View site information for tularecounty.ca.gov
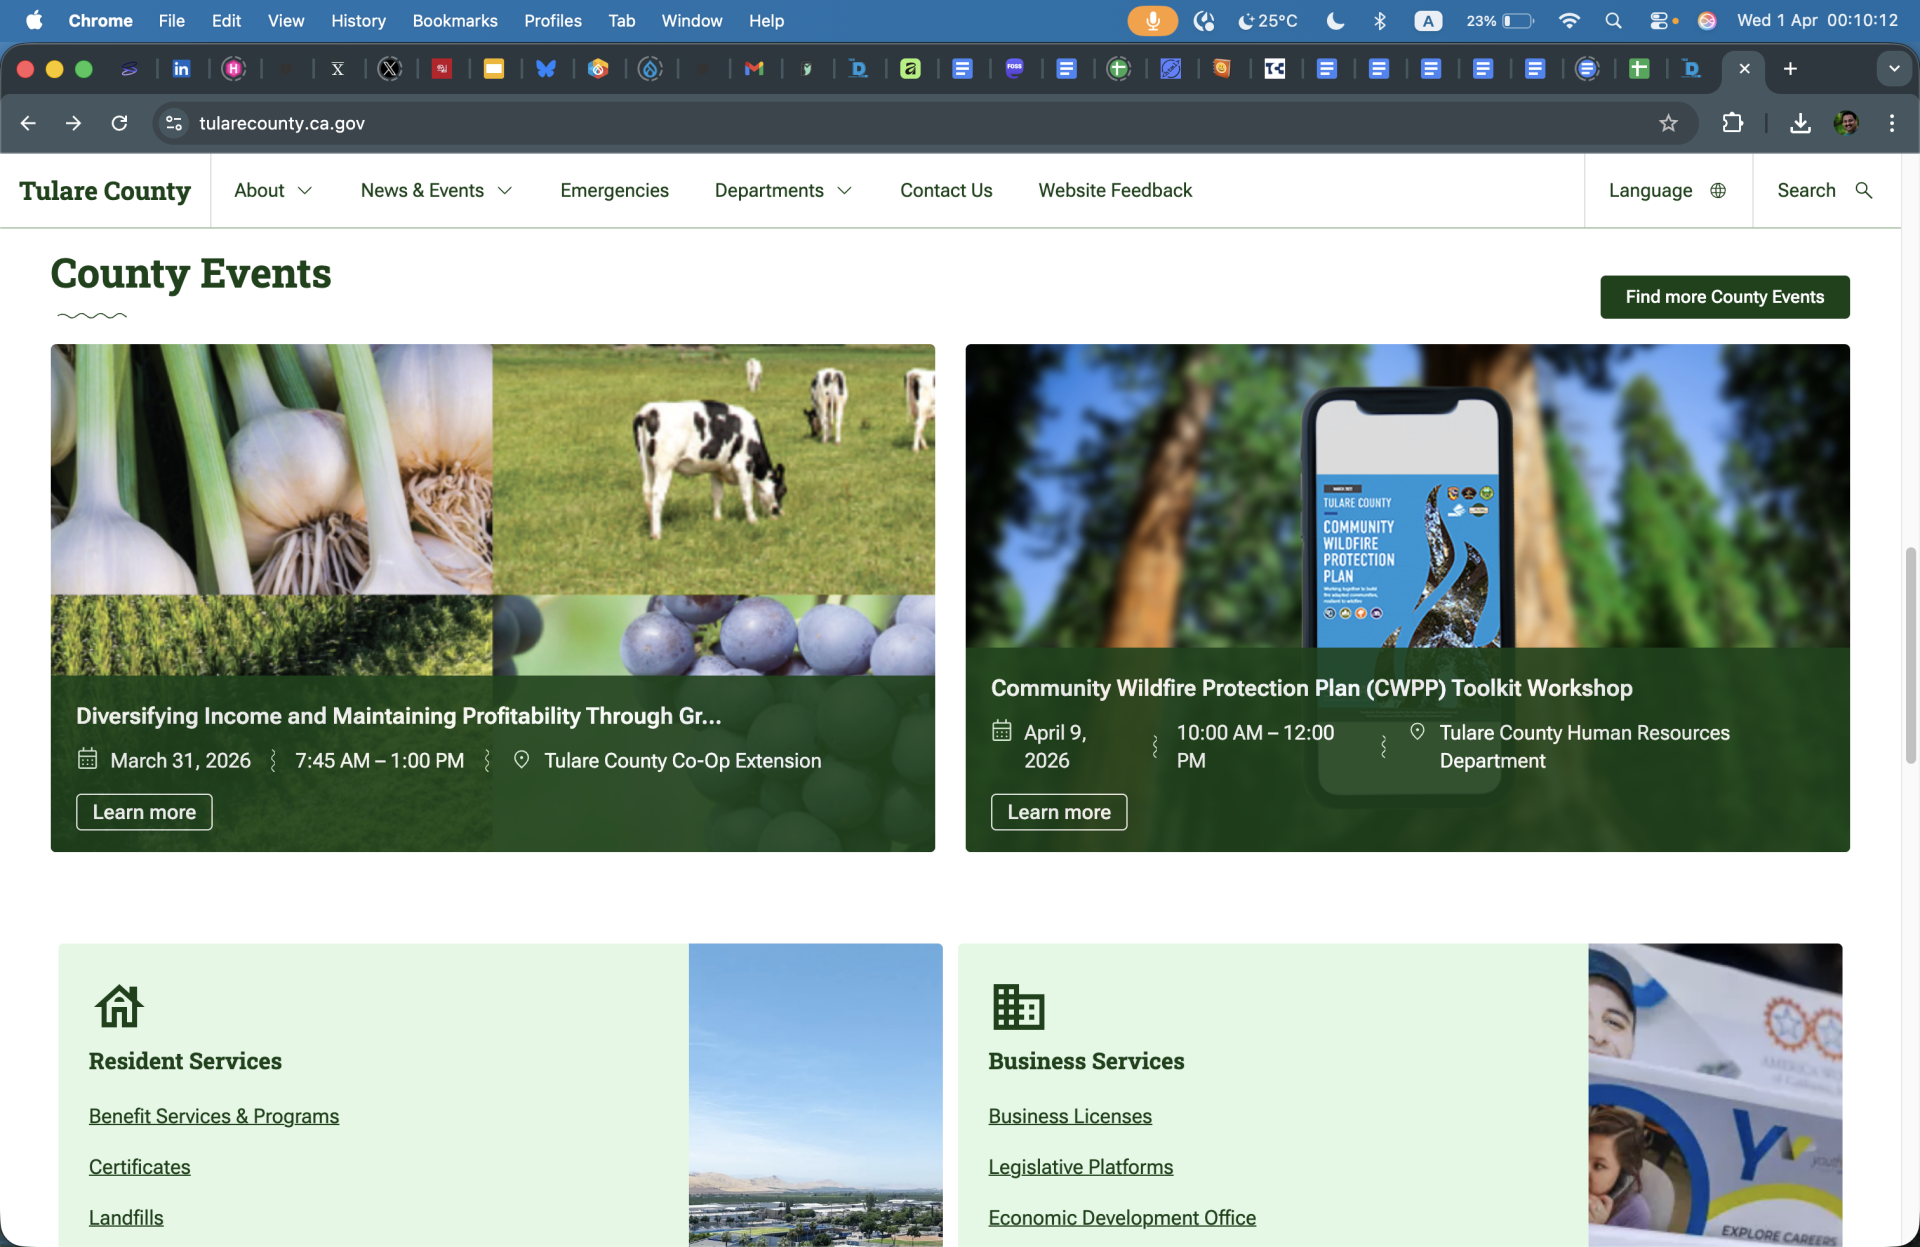Image resolution: width=1920 pixels, height=1247 pixels. (174, 123)
